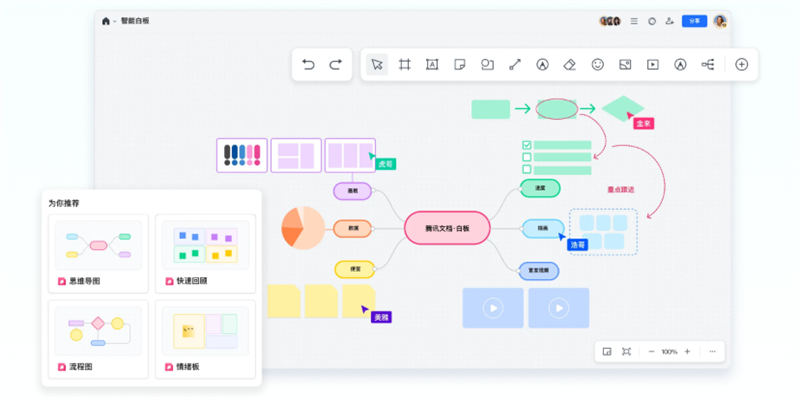Select the 宣发视频 dark blue node
The height and width of the screenshot is (400, 800).
539,271
